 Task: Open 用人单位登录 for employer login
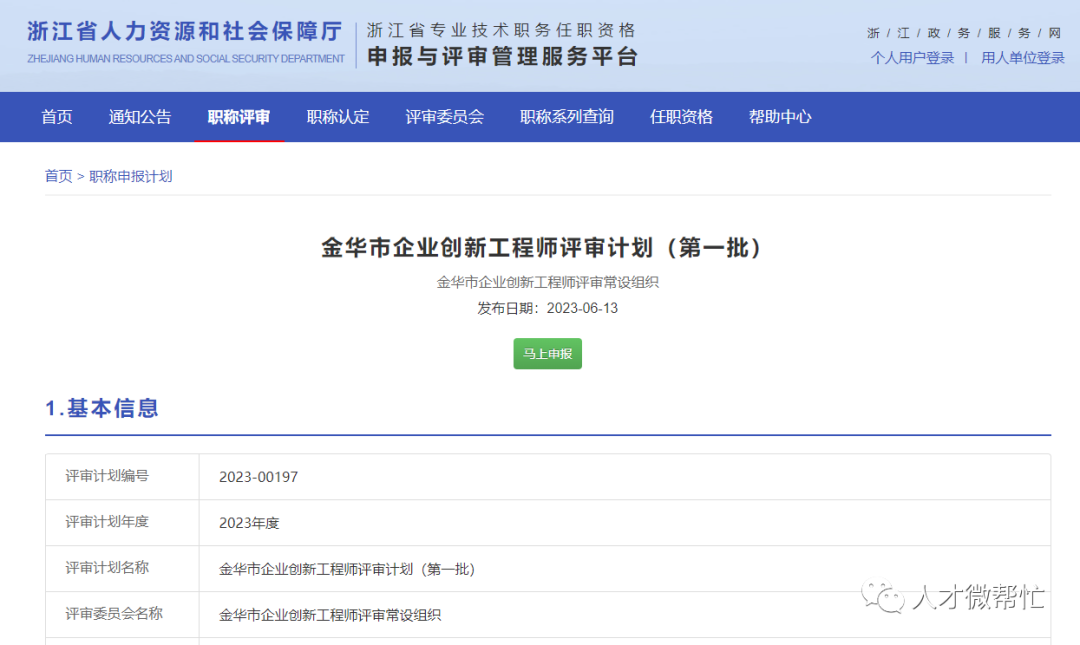[x=1022, y=57]
